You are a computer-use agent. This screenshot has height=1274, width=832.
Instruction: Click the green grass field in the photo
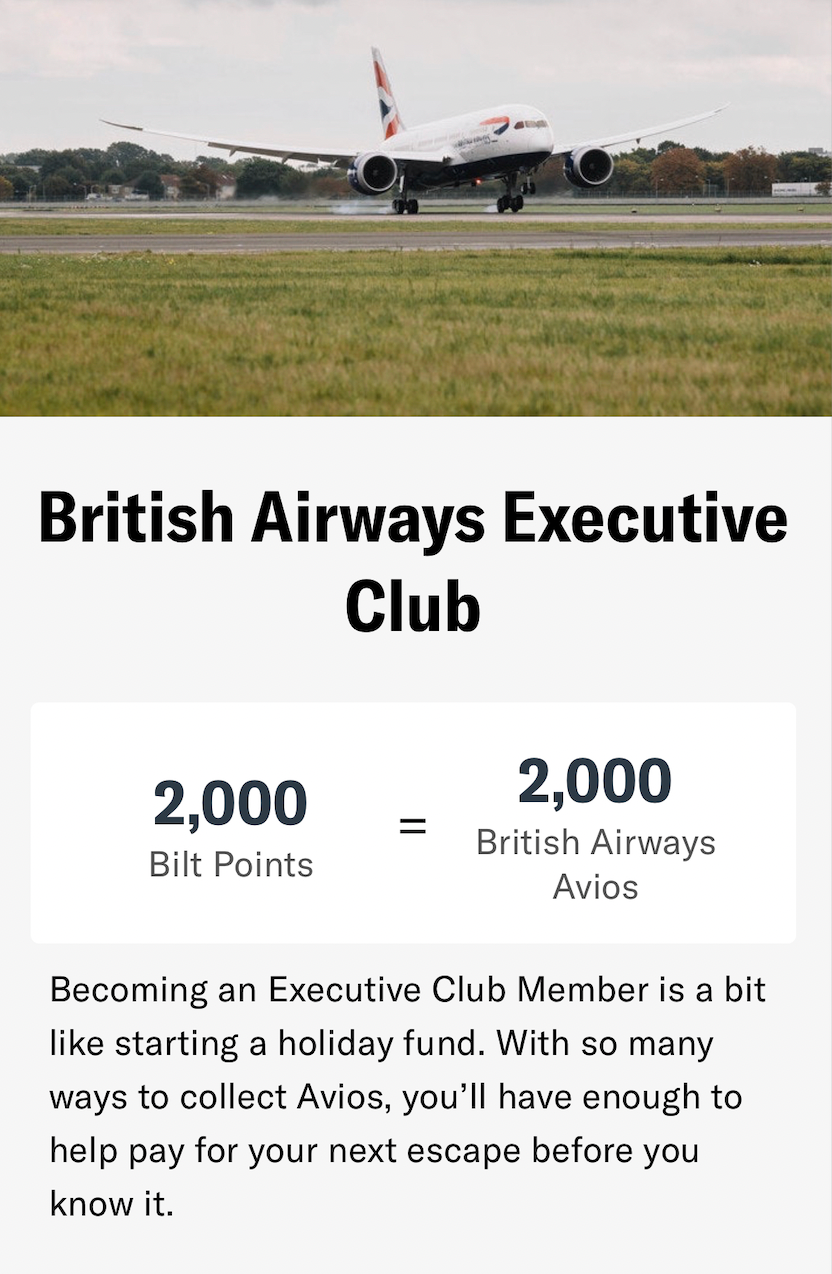point(416,333)
